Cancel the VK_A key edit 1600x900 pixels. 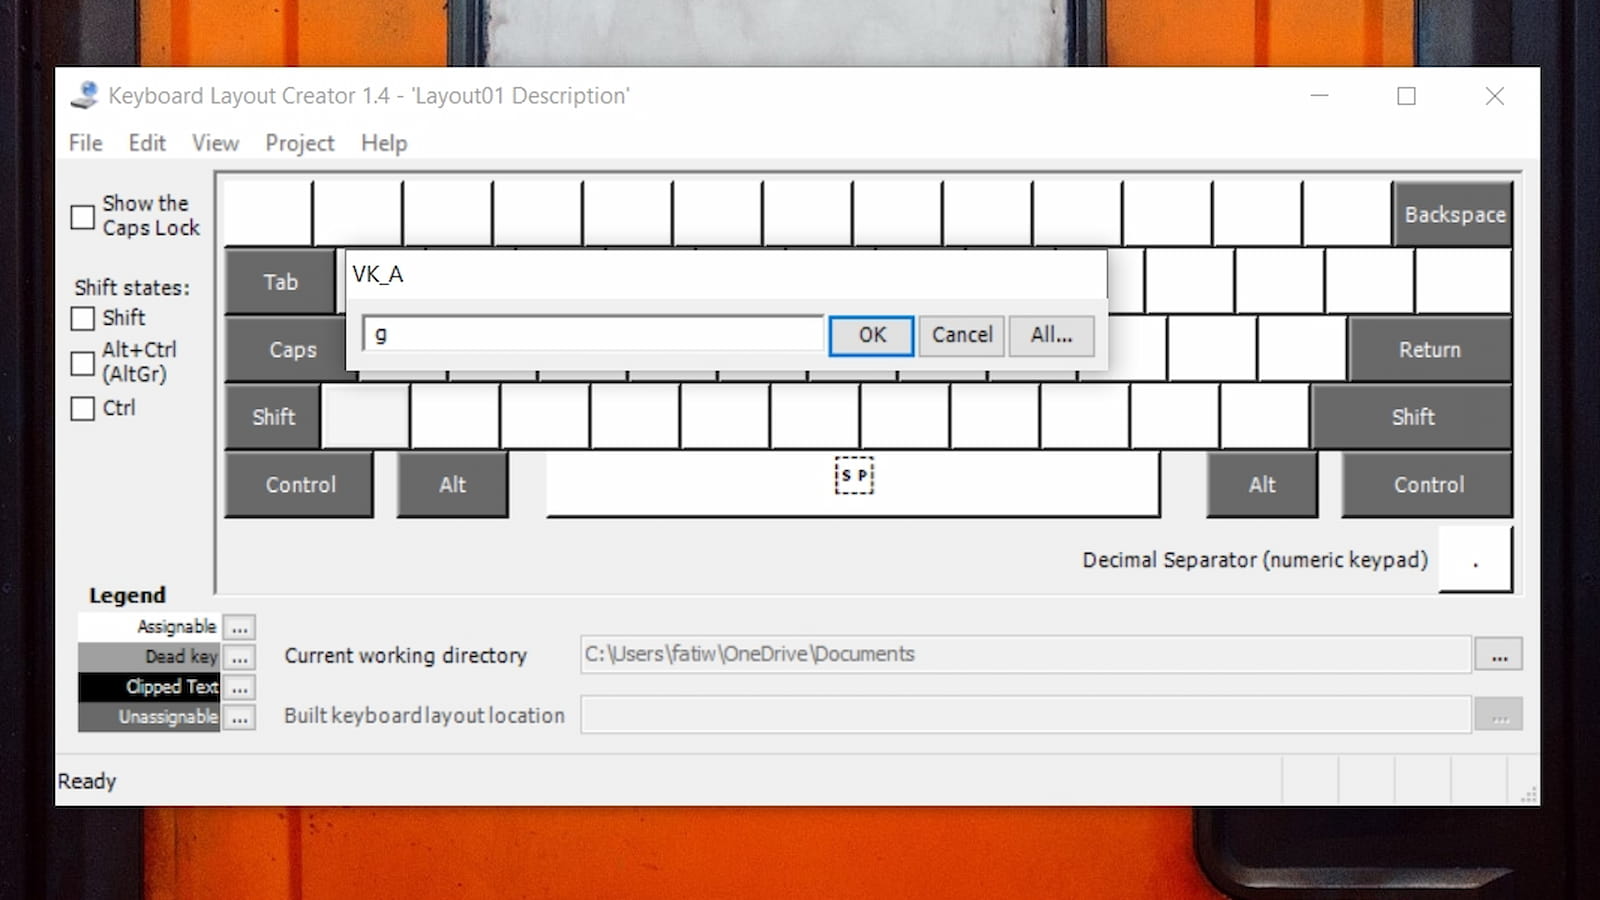click(x=962, y=335)
